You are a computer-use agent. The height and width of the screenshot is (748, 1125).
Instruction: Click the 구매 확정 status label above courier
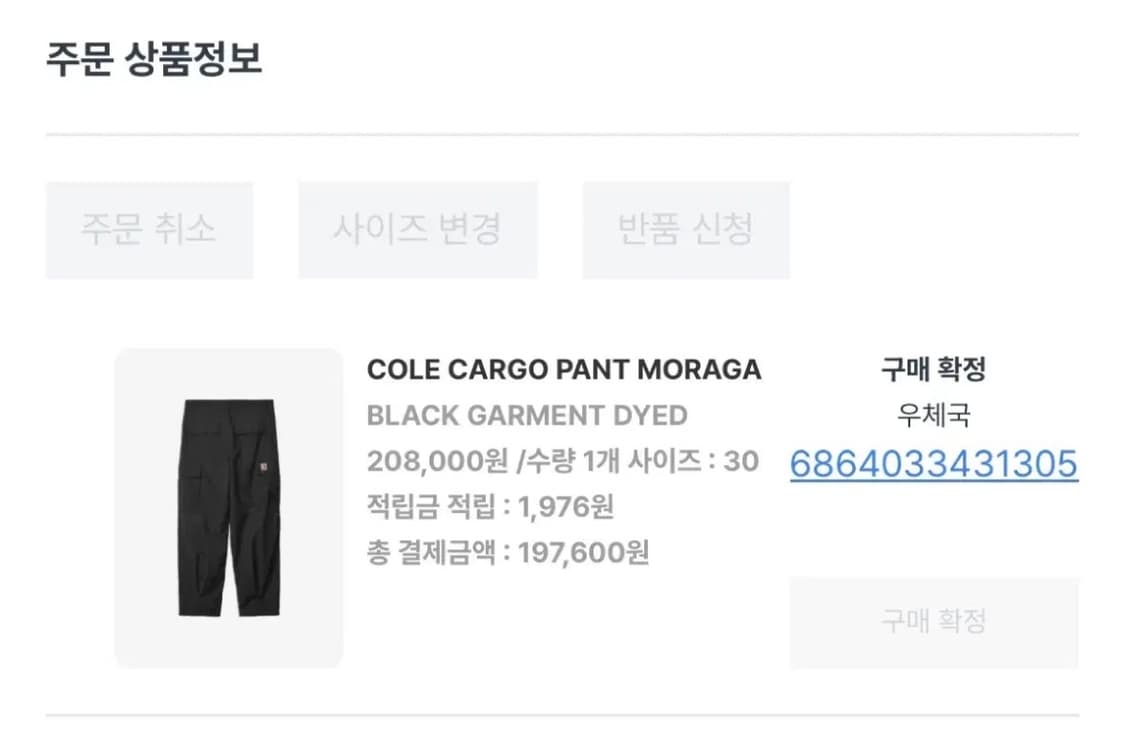[x=933, y=370]
